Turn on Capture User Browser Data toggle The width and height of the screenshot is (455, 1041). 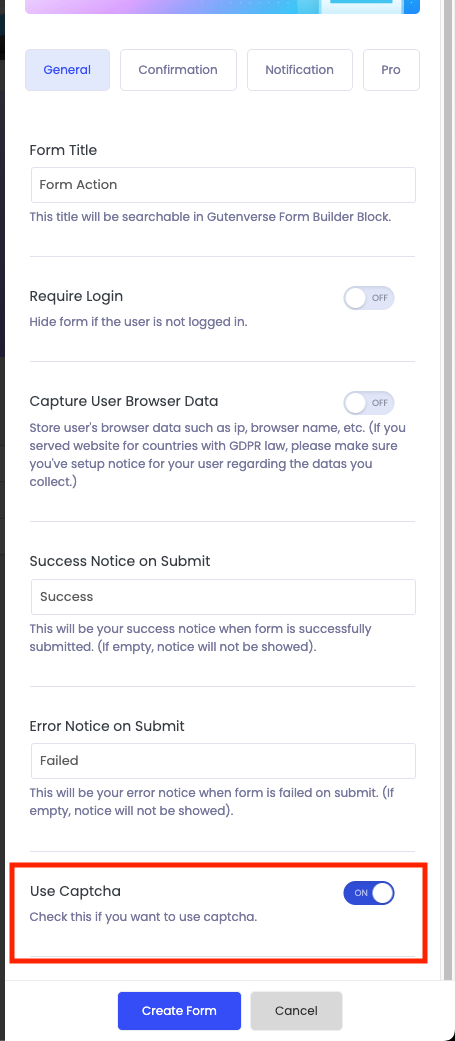tap(369, 403)
